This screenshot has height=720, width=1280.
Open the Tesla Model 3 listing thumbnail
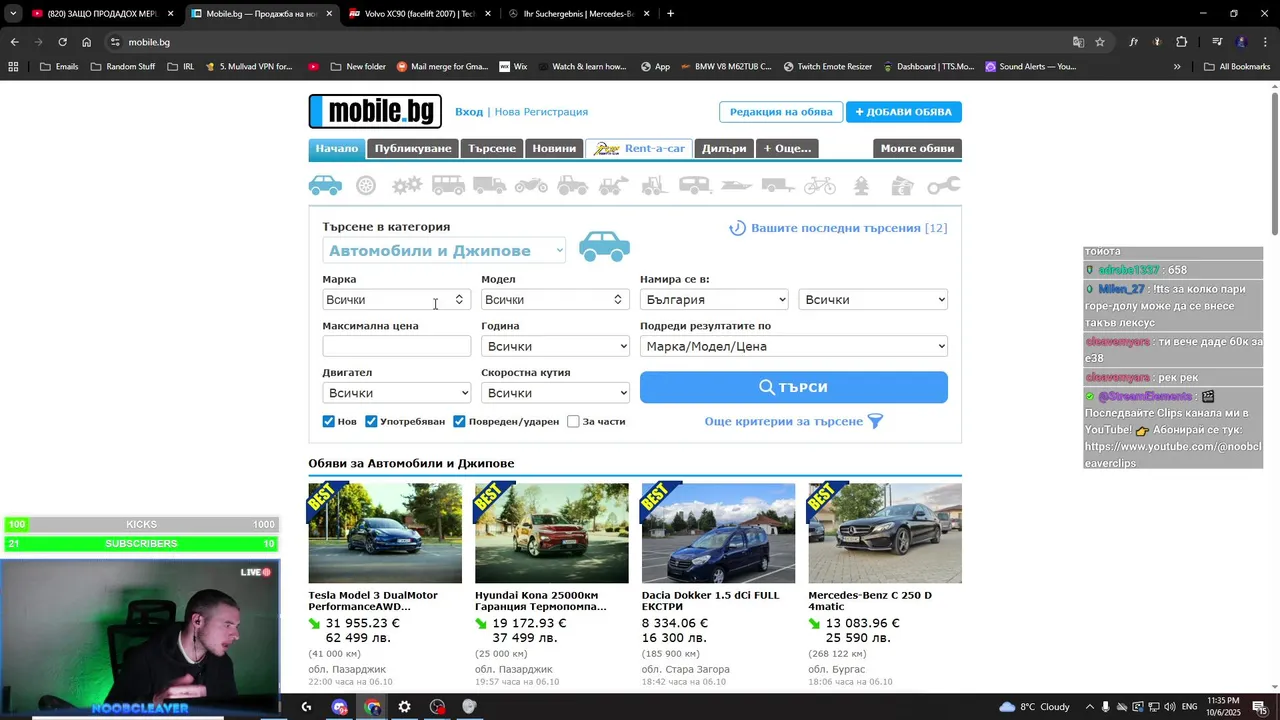point(385,533)
